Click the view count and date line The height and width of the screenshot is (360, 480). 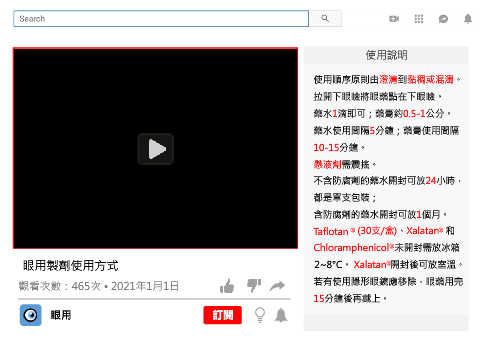pyautogui.click(x=99, y=286)
